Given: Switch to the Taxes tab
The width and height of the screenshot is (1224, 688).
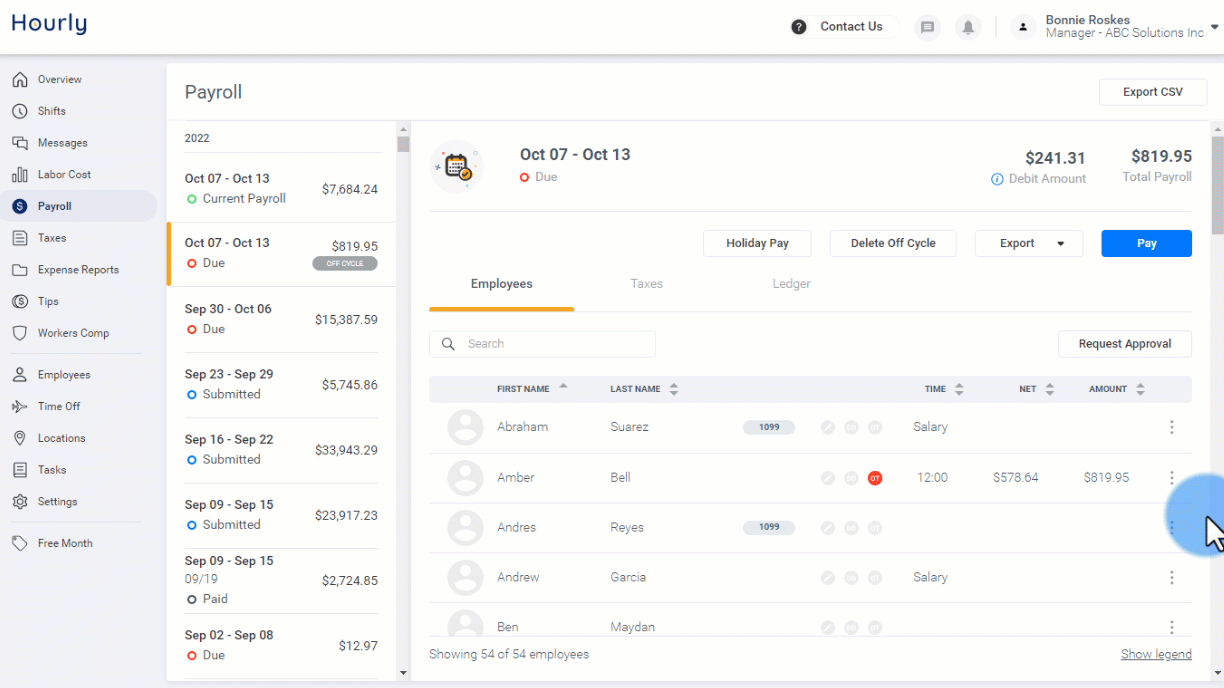Looking at the screenshot, I should pyautogui.click(x=647, y=284).
